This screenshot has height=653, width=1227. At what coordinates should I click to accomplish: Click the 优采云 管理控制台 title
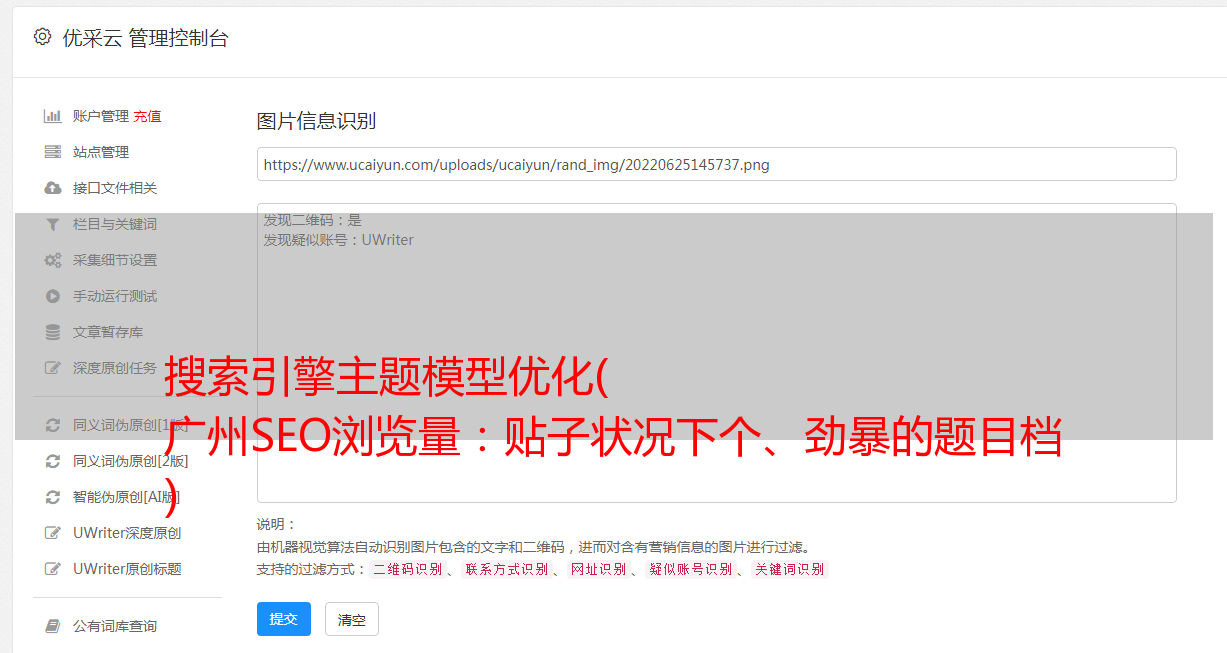(x=145, y=38)
